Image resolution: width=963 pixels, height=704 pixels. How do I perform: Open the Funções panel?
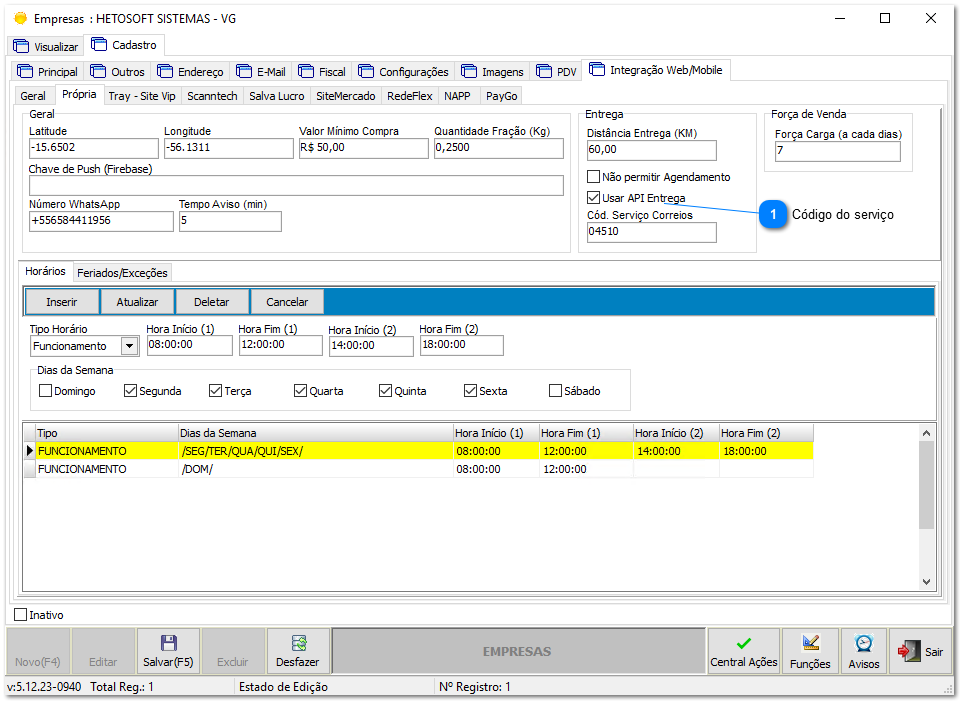pos(810,651)
